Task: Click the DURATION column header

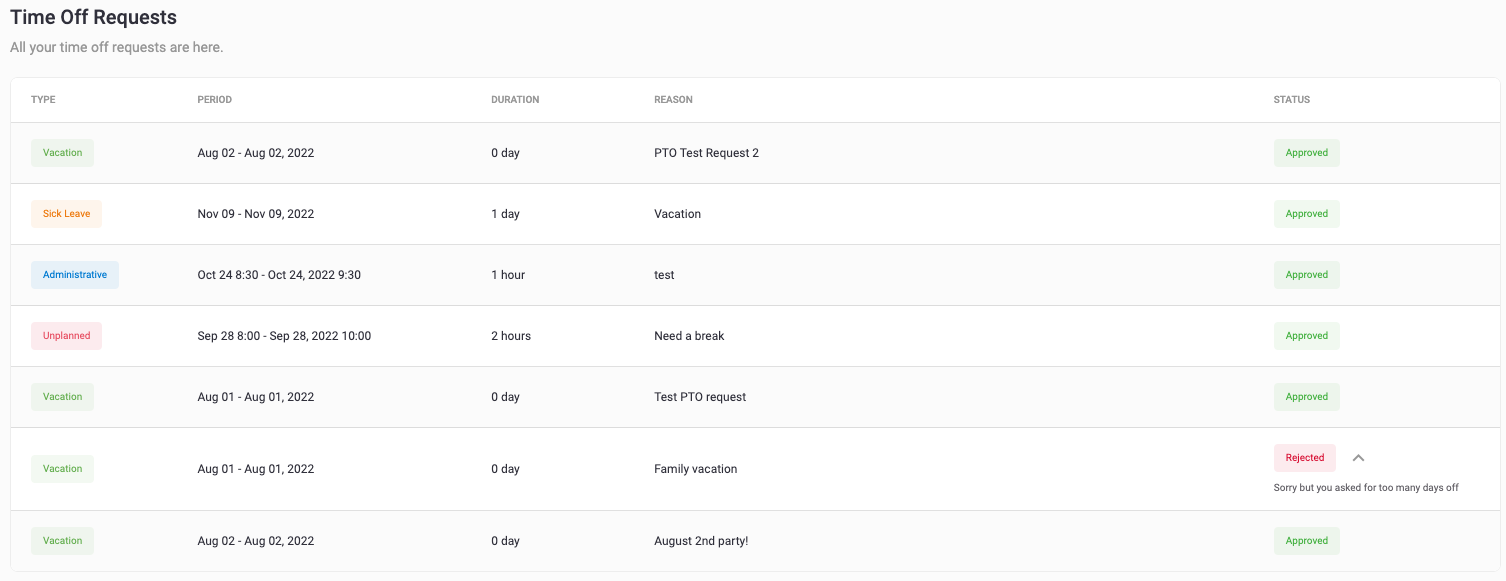Action: coord(515,100)
